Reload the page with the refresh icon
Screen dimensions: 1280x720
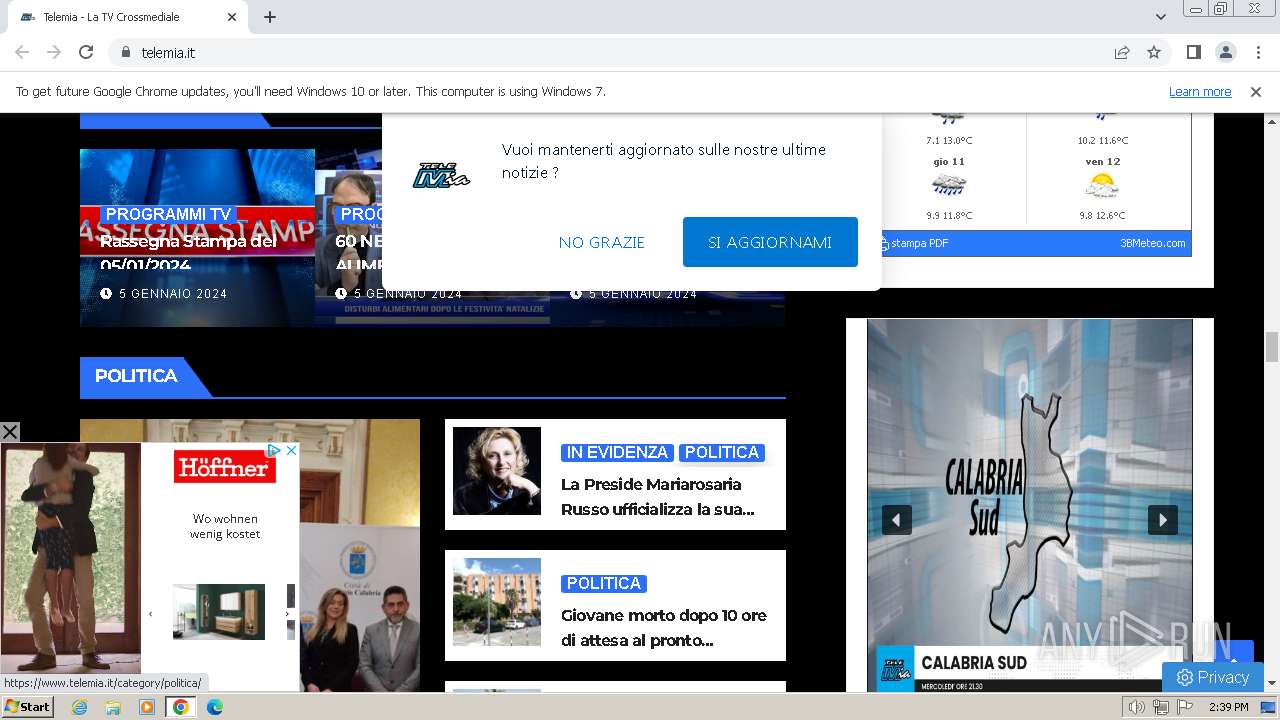(86, 52)
